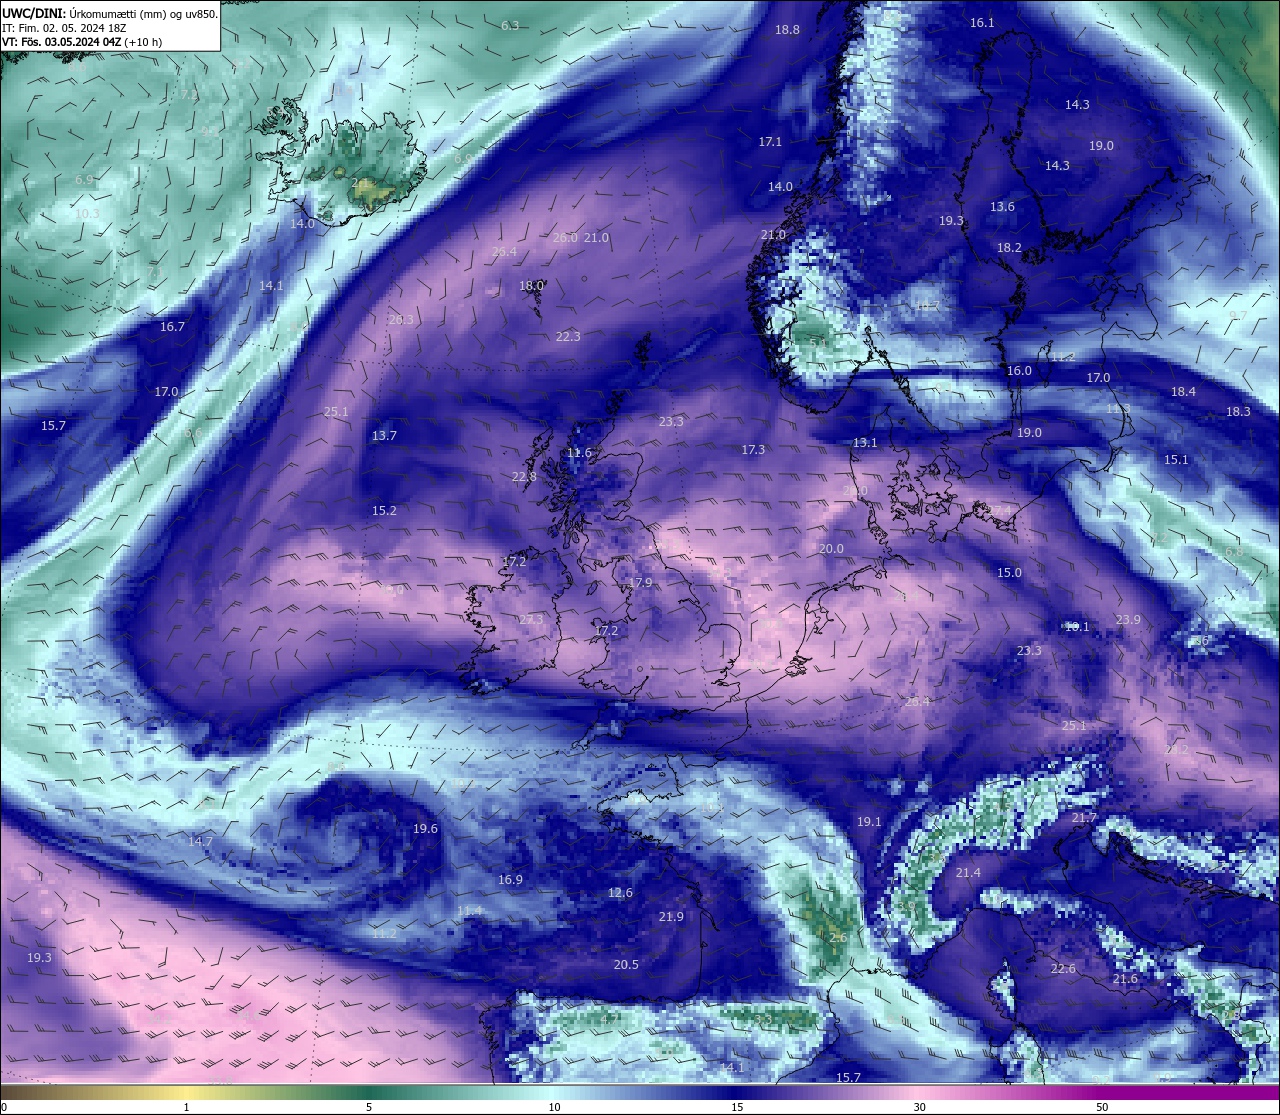This screenshot has height=1115, width=1280.
Task: Click the map value 15.0
Action: click(x=1009, y=573)
